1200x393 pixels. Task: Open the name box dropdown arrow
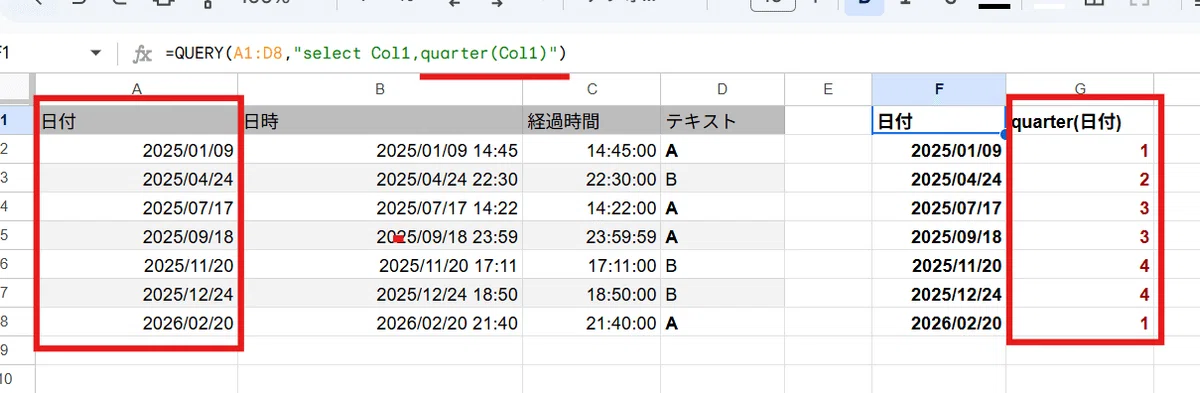96,53
